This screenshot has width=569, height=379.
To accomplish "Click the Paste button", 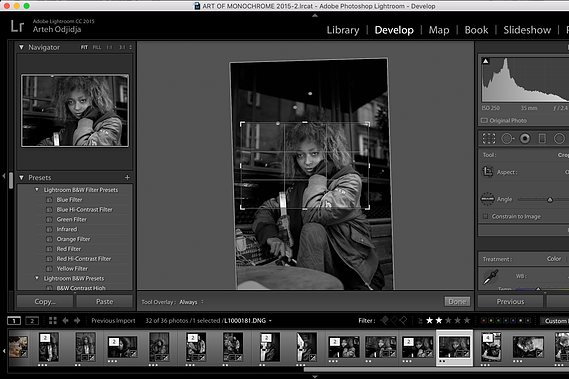I will 105,302.
